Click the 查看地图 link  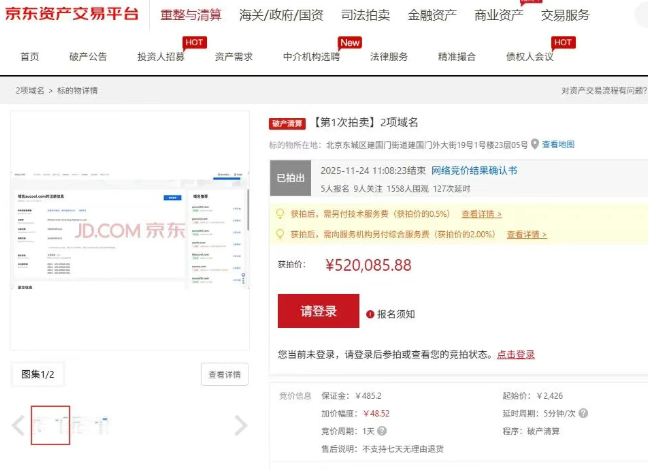(558, 144)
